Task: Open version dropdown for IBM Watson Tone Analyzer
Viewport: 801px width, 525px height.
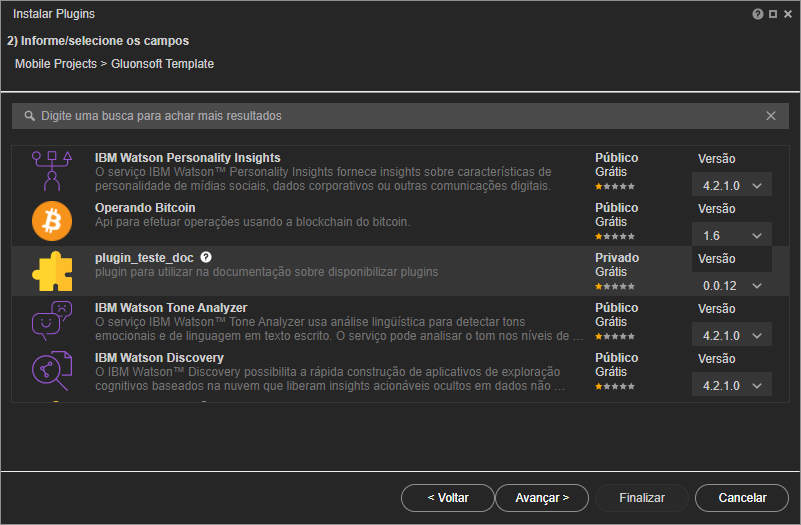Action: click(x=732, y=336)
